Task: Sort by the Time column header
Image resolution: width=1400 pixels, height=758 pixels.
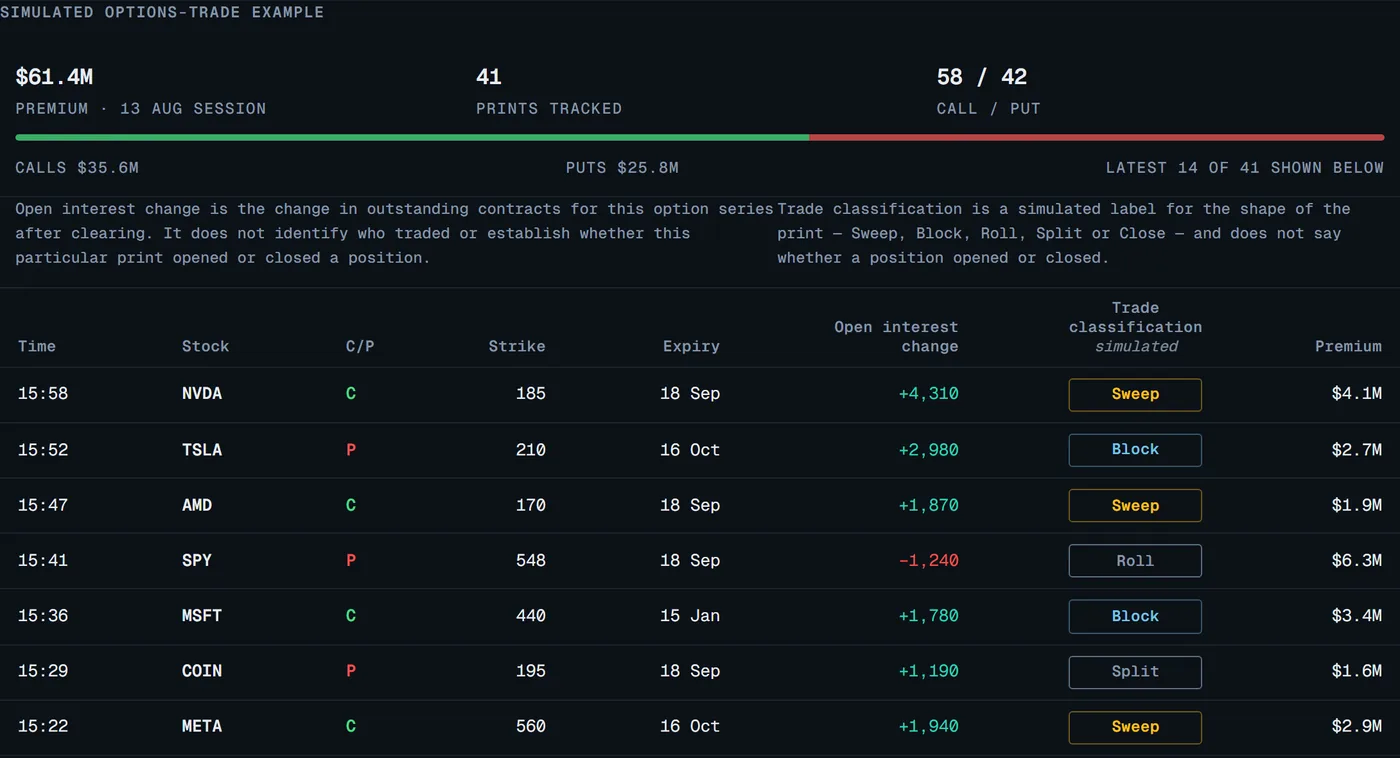Action: pos(37,346)
